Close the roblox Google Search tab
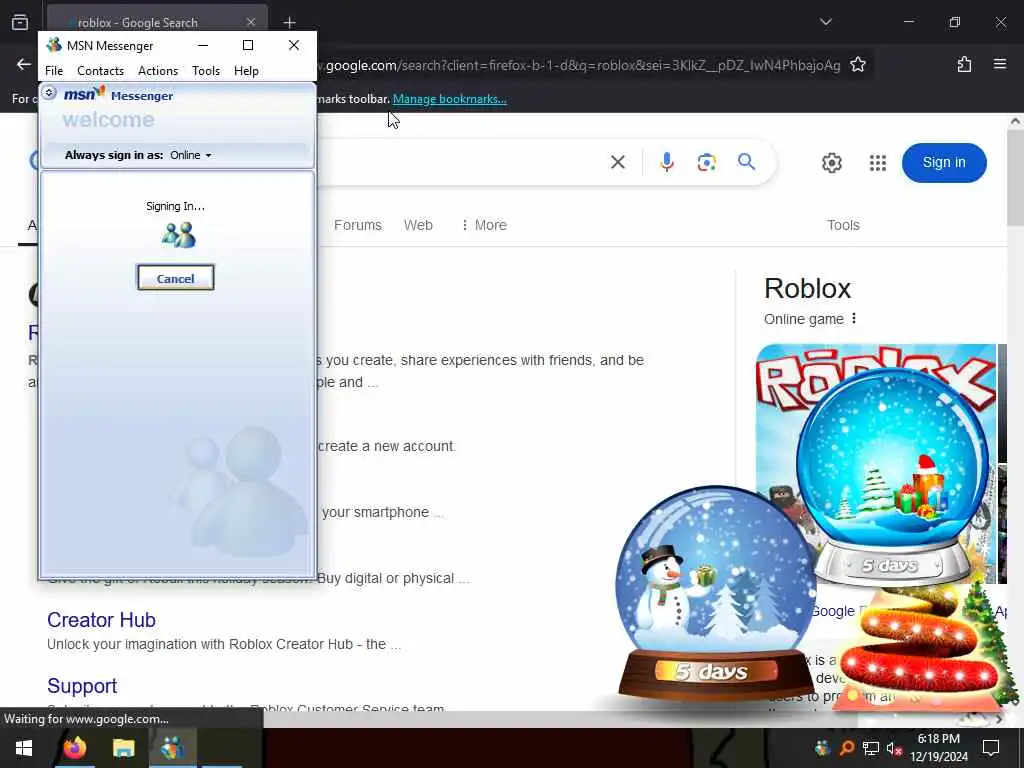 point(251,22)
